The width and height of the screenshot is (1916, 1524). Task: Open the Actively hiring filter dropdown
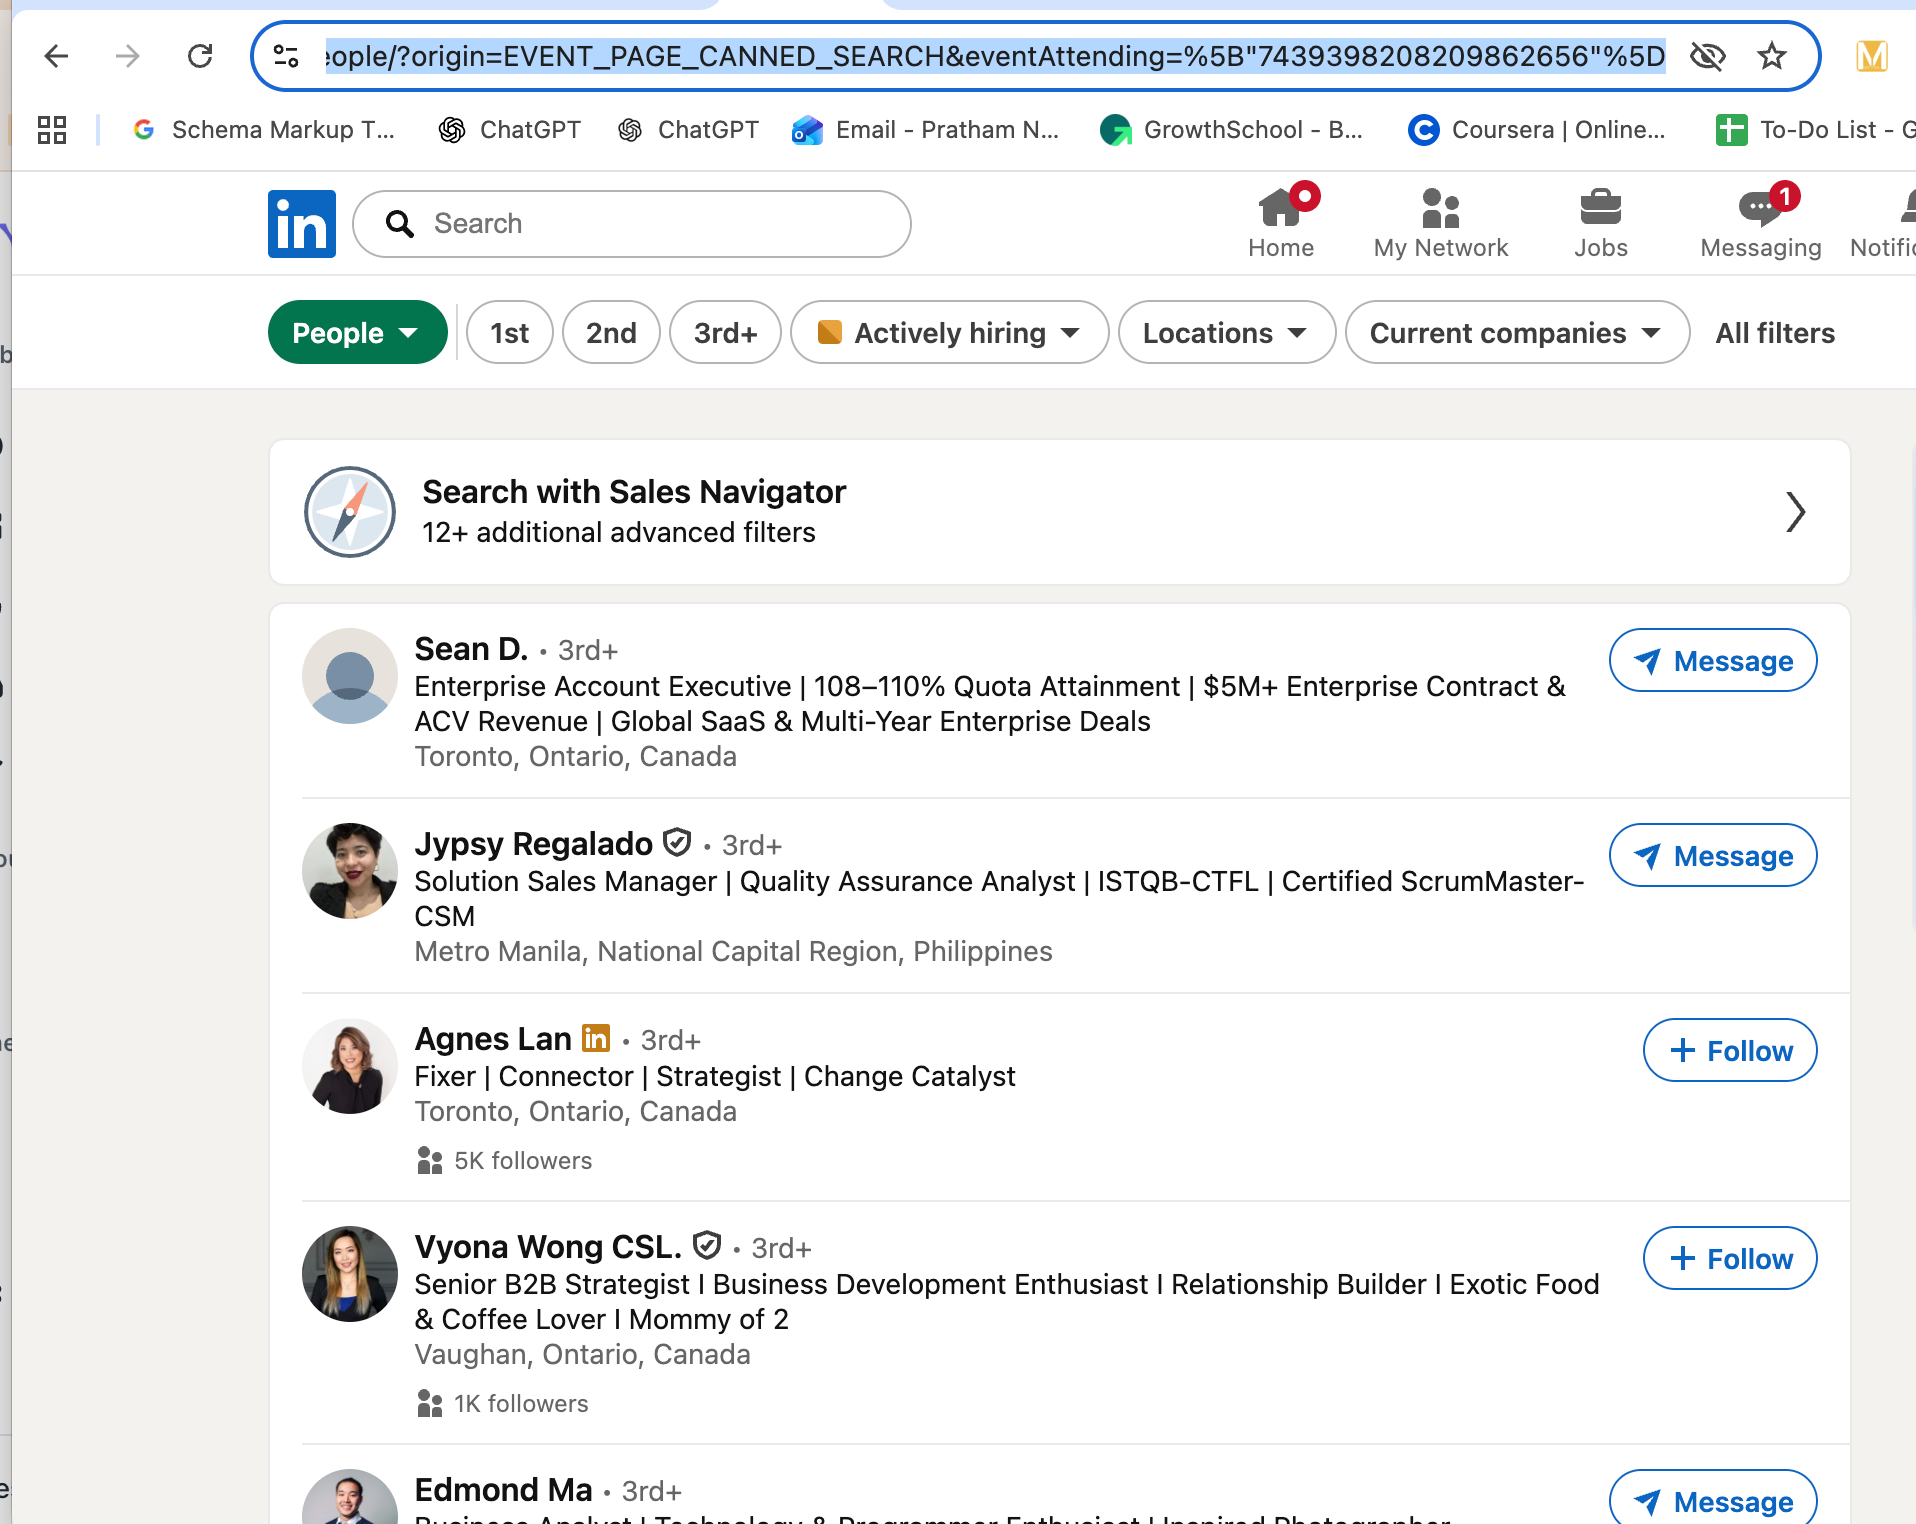[x=949, y=333]
